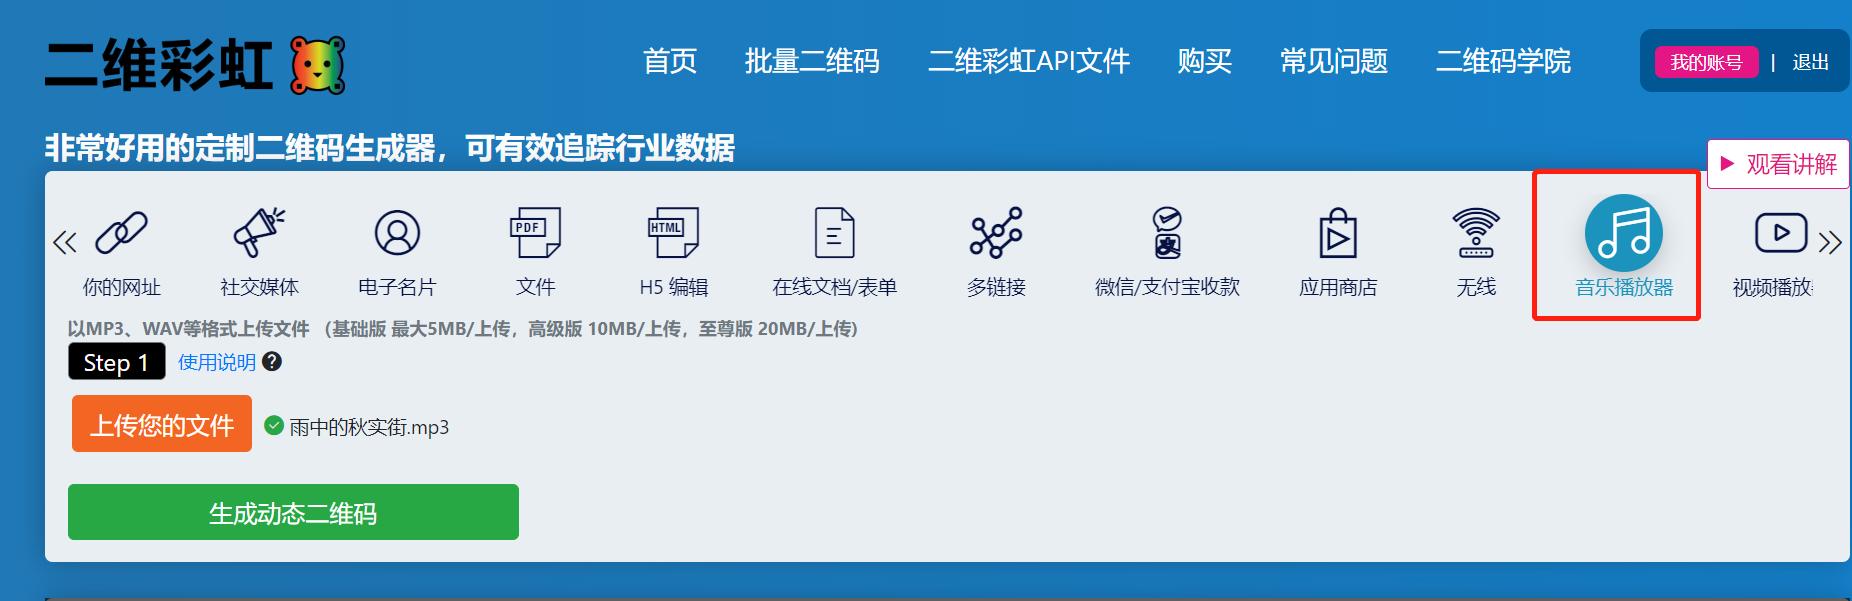Go to 常见问题 page

point(1333,62)
